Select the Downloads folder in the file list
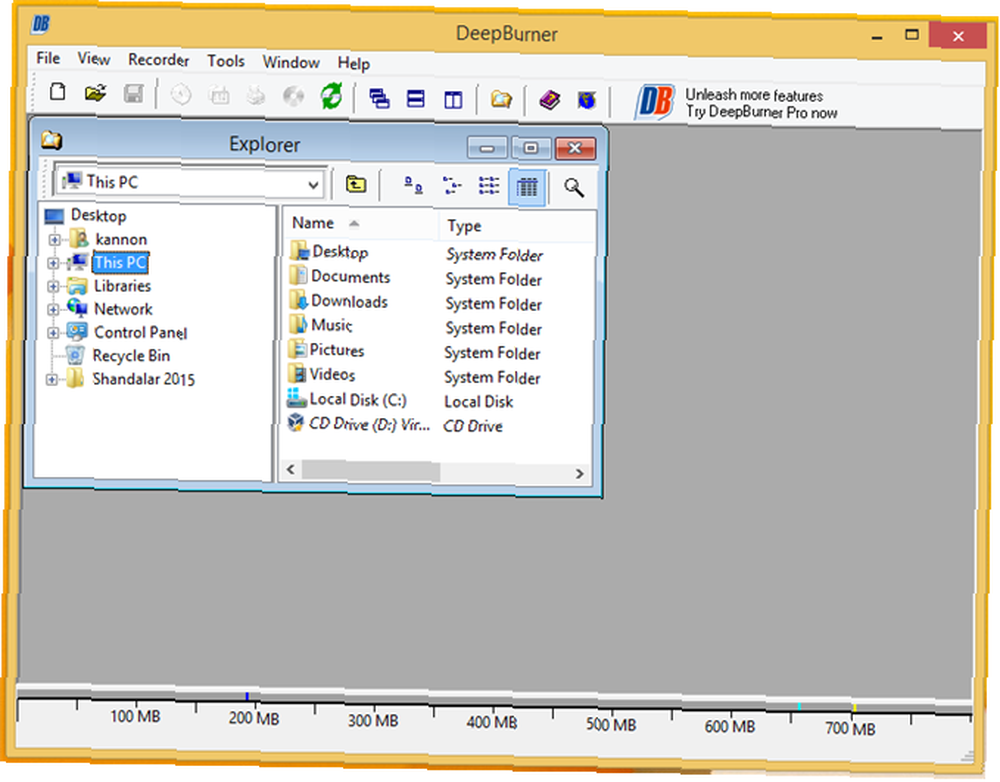The width and height of the screenshot is (1000, 782). [349, 302]
